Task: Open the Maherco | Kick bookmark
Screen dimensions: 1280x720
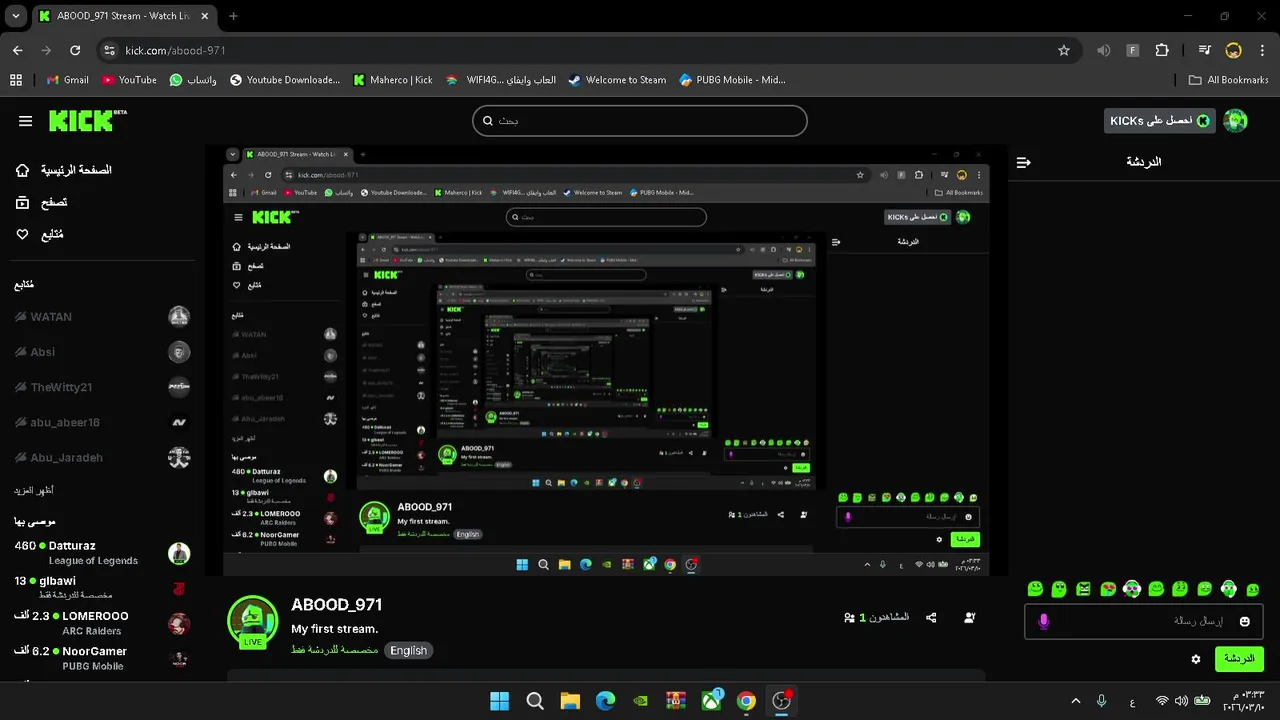Action: tap(393, 80)
